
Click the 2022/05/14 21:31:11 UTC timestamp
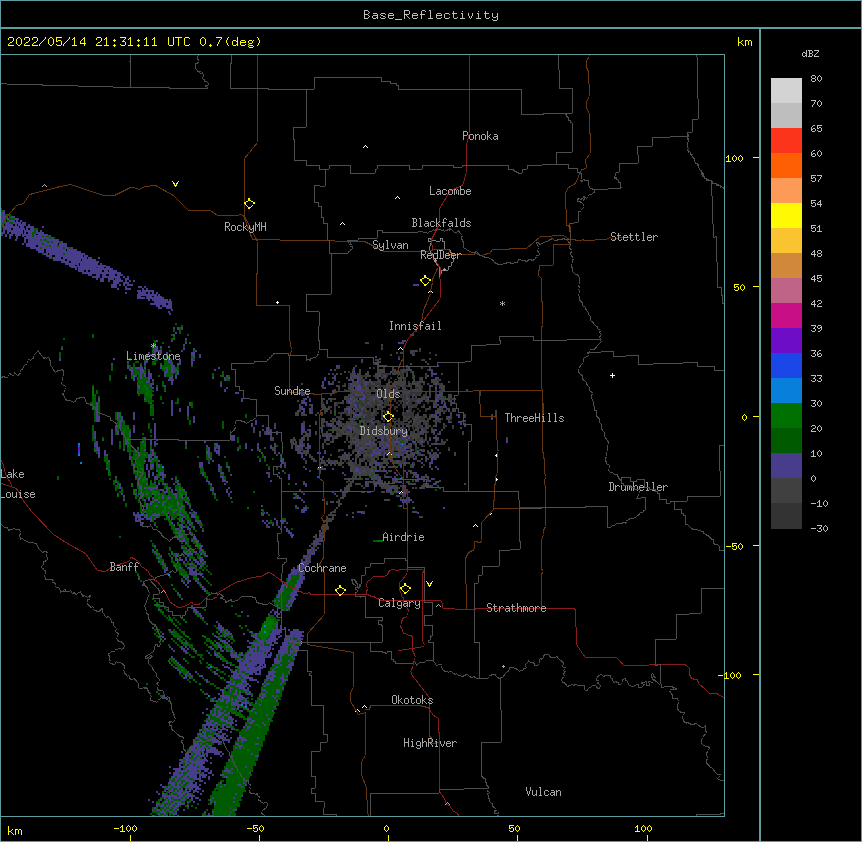[x=98, y=42]
